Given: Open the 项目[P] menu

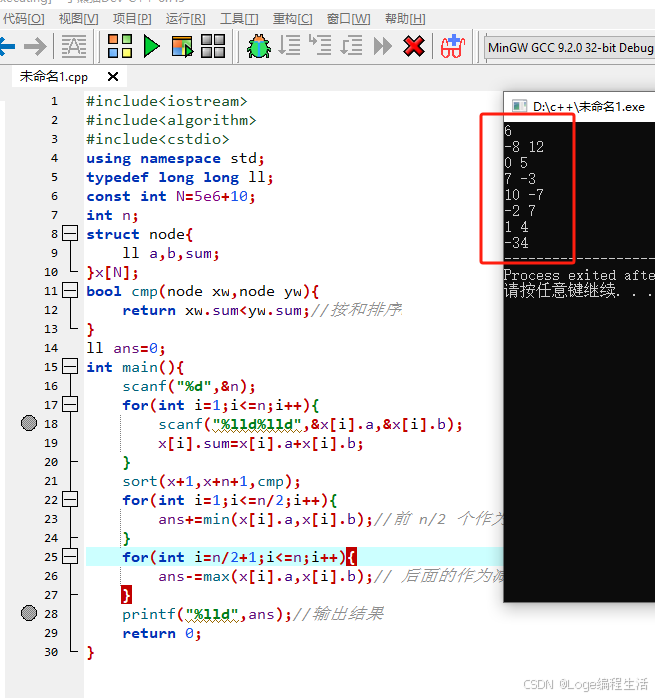Looking at the screenshot, I should (x=132, y=19).
